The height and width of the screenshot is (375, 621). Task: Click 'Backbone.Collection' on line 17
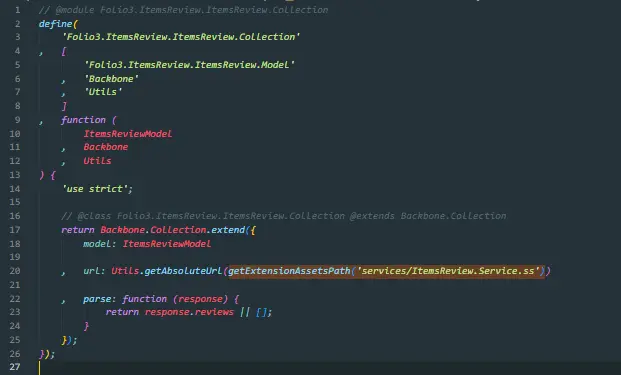click(153, 230)
